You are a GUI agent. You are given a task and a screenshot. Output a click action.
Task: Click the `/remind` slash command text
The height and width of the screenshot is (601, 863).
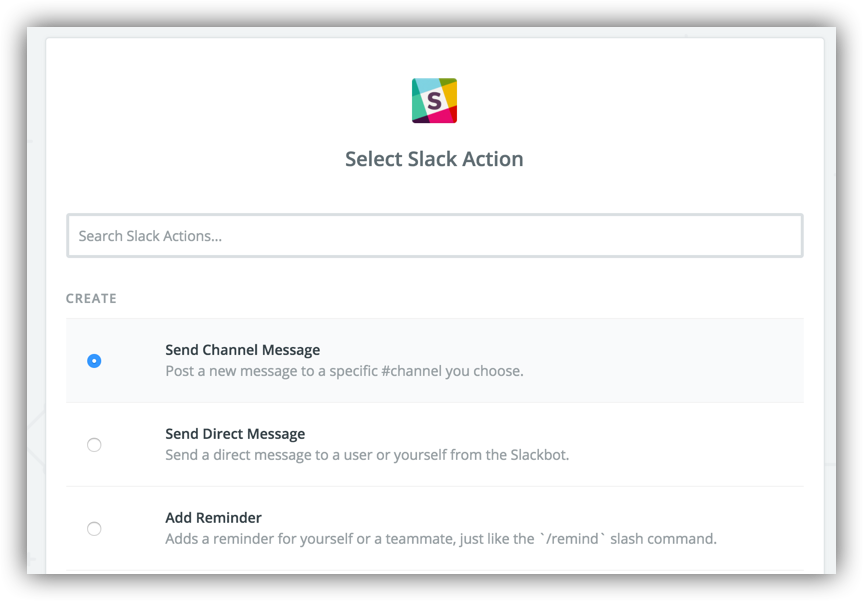tap(572, 539)
